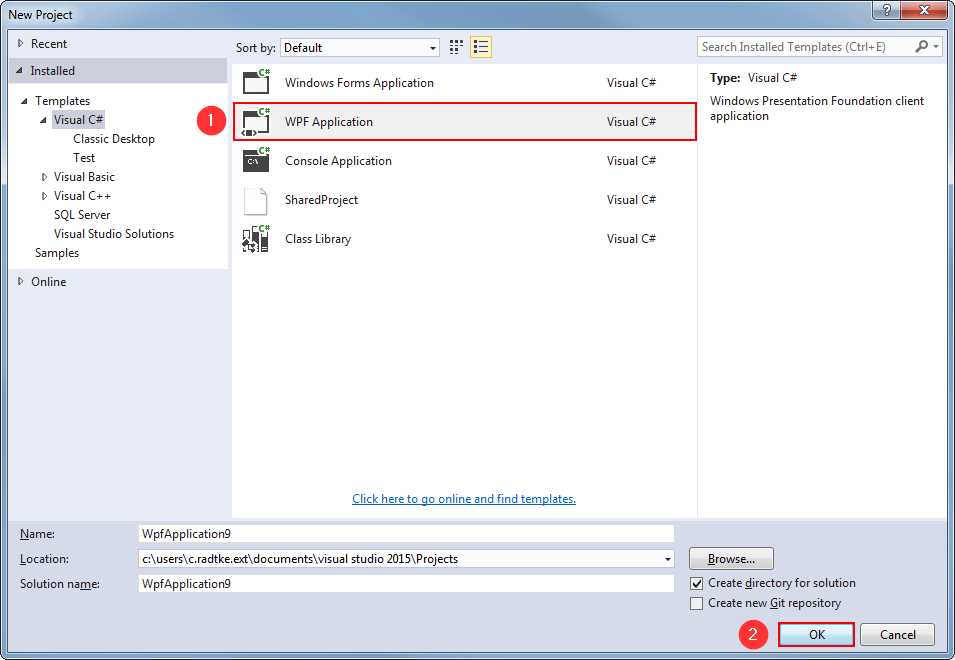955x660 pixels.
Task: Click the Console Application template icon
Action: point(256,160)
